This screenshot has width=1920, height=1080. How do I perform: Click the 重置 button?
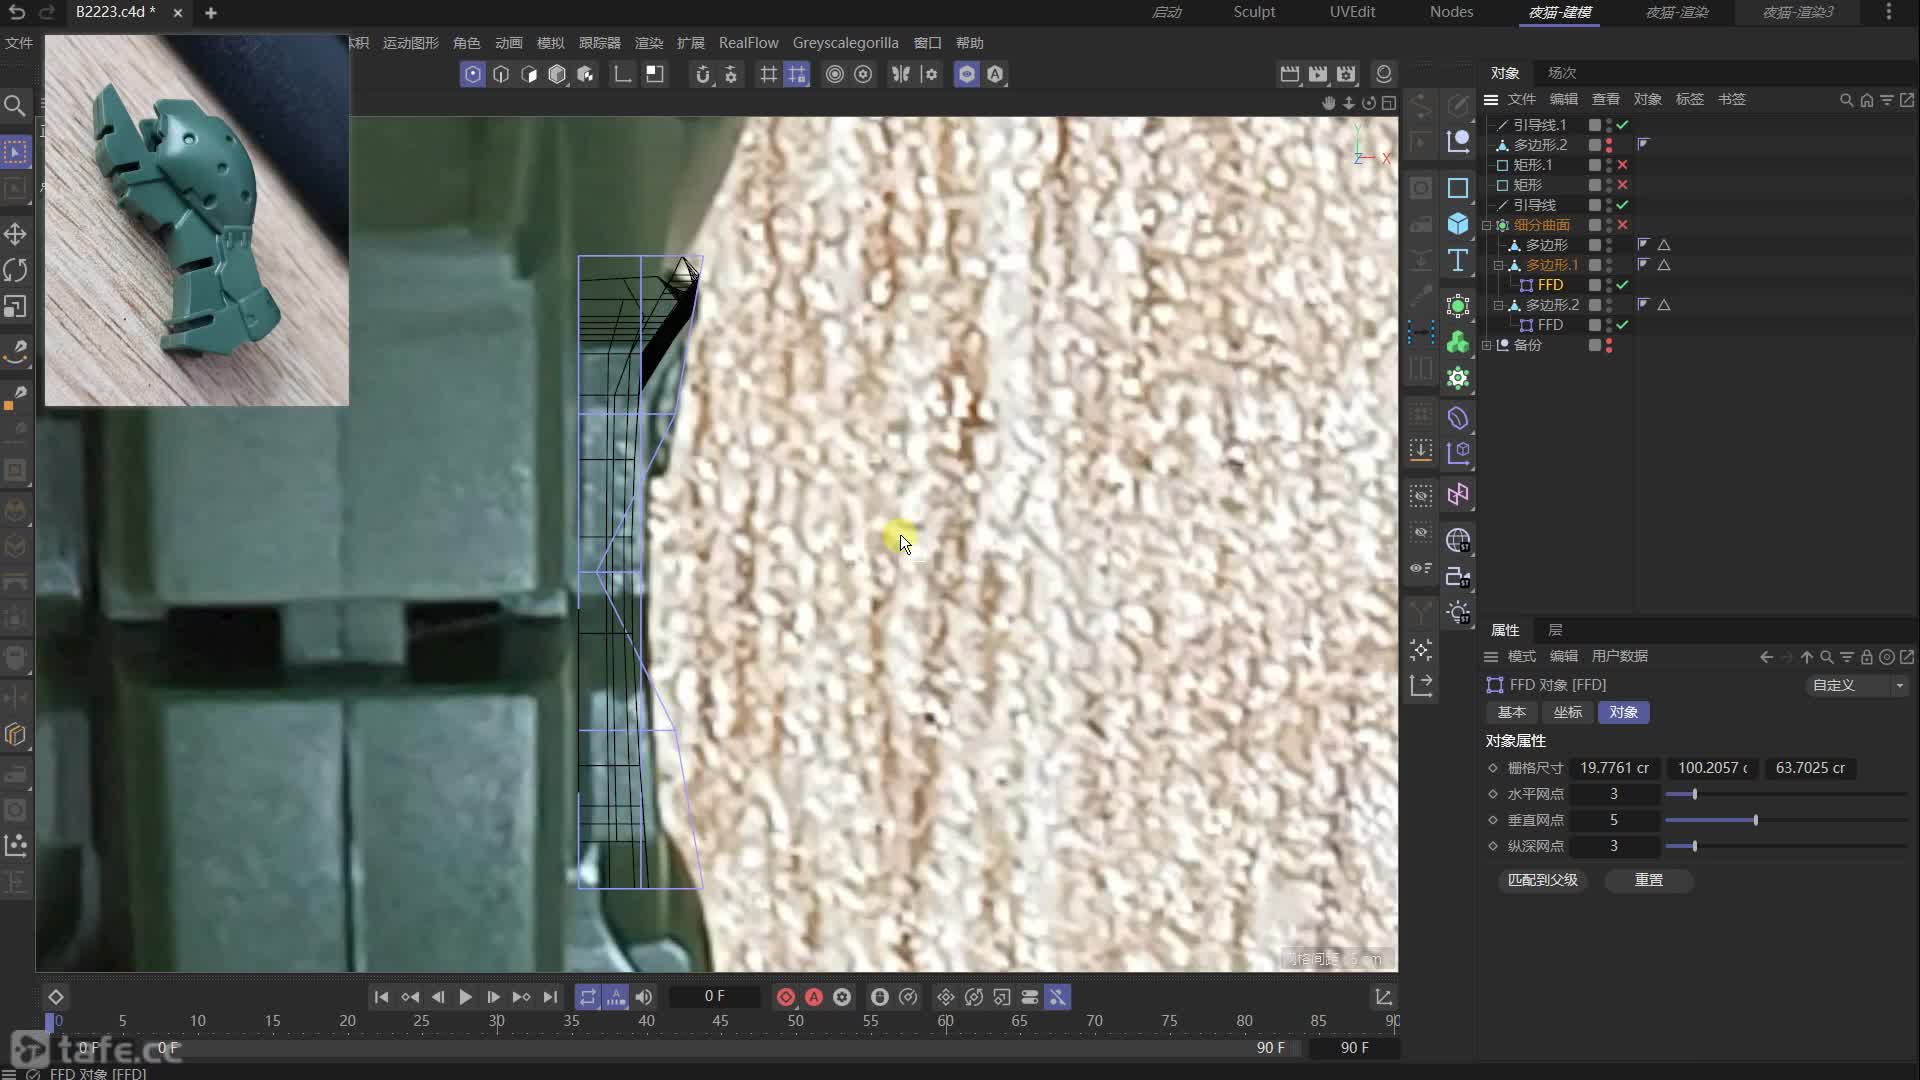tap(1648, 880)
